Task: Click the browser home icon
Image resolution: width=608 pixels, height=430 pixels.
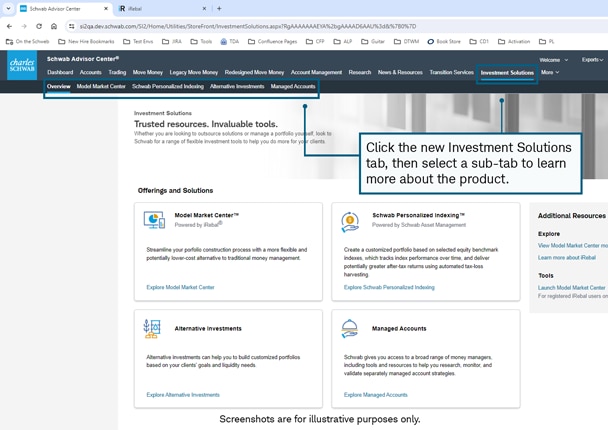Action: [x=54, y=26]
